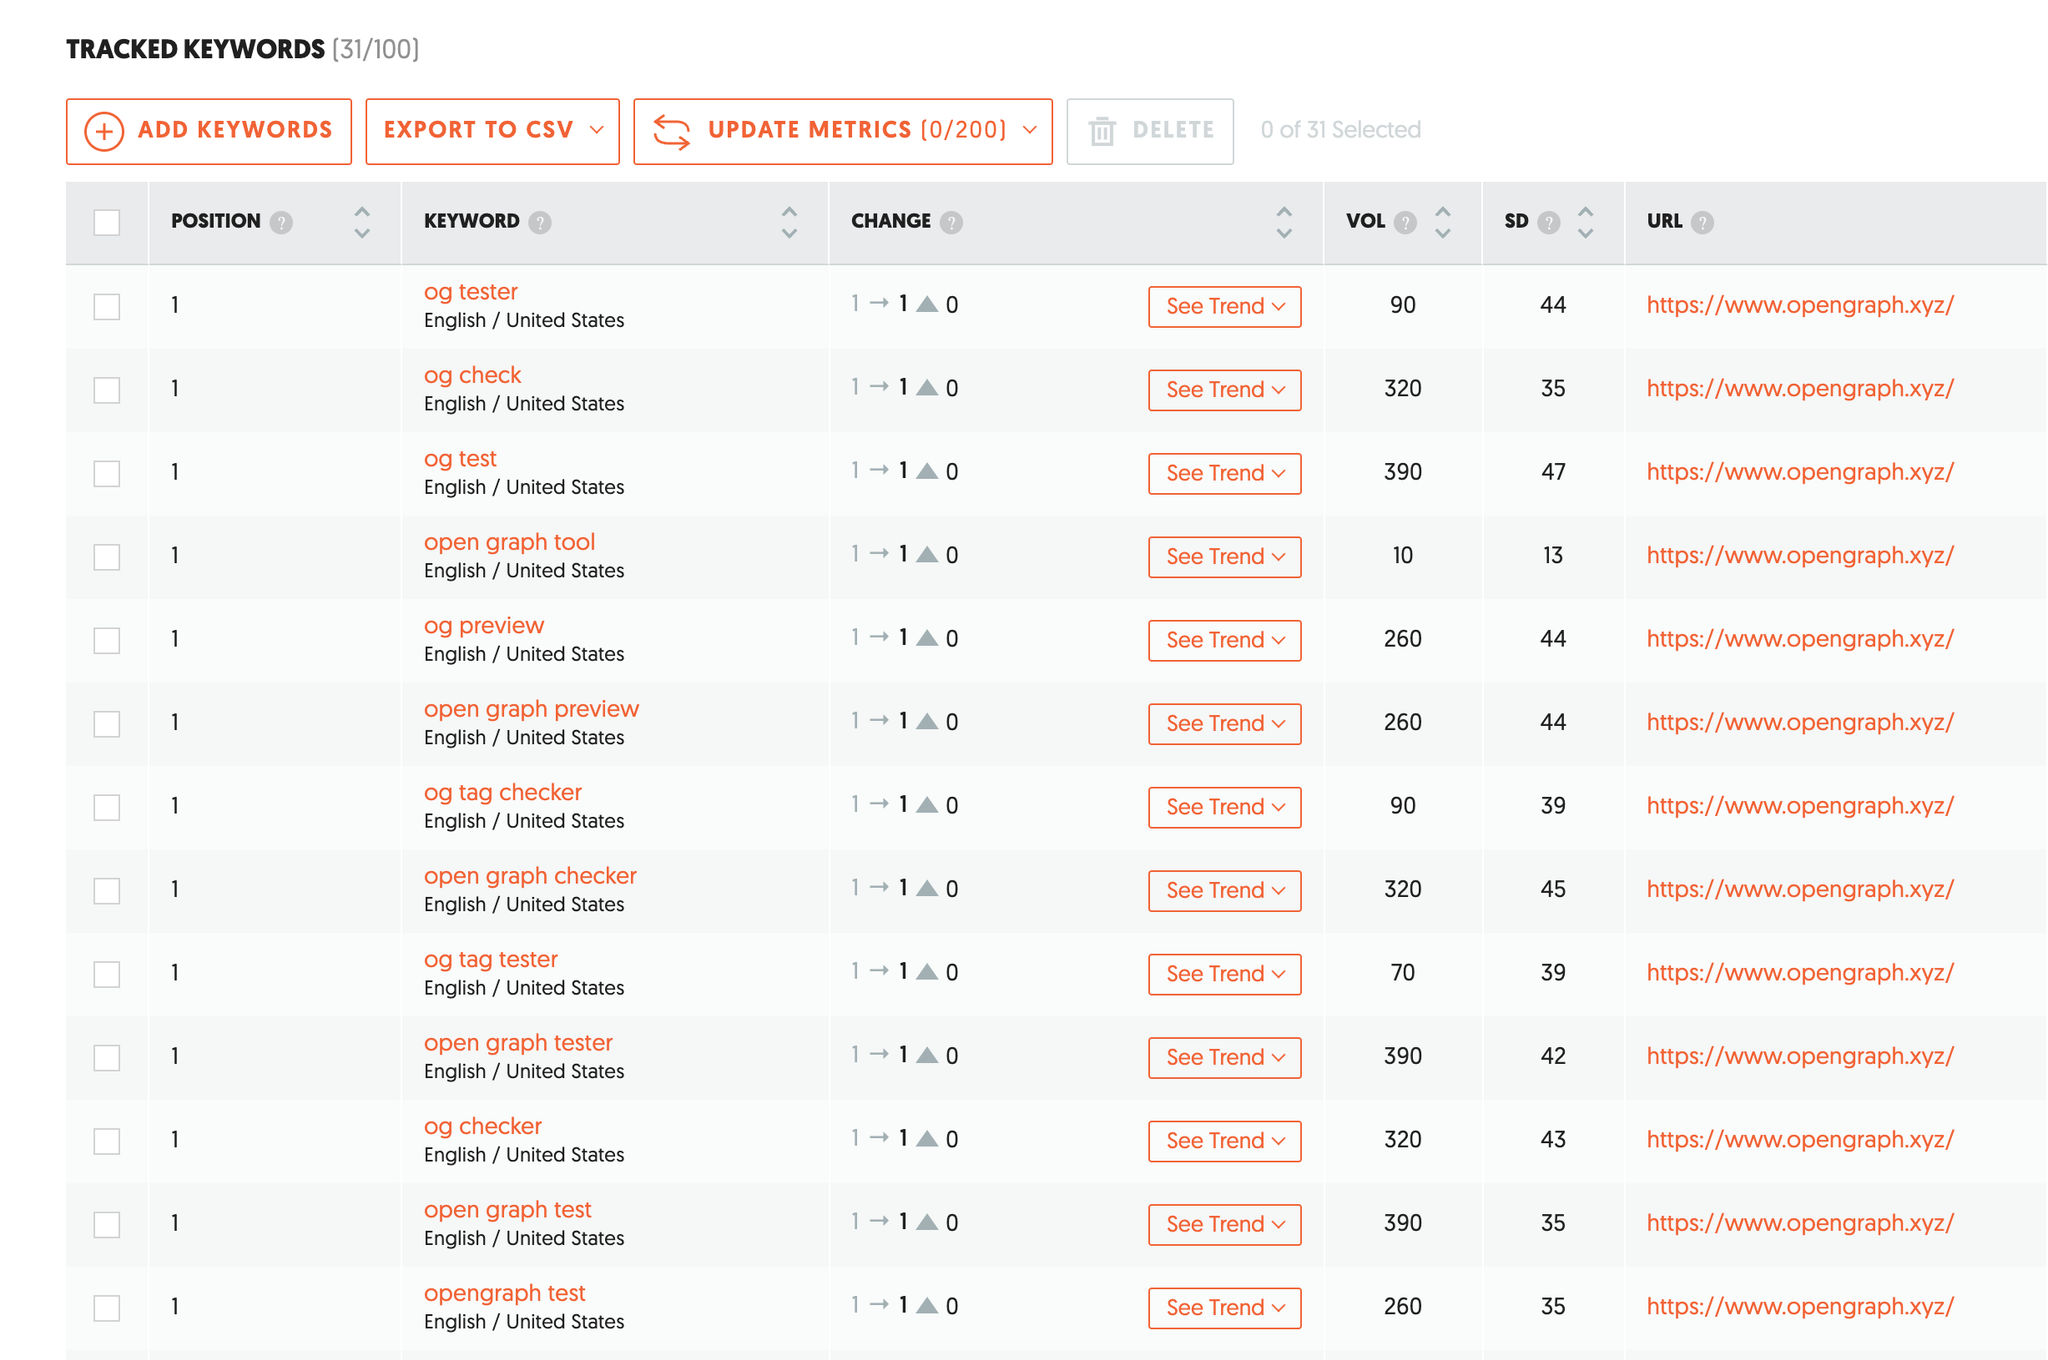Open the og check keyword link
This screenshot has height=1360, width=2048.
[473, 375]
